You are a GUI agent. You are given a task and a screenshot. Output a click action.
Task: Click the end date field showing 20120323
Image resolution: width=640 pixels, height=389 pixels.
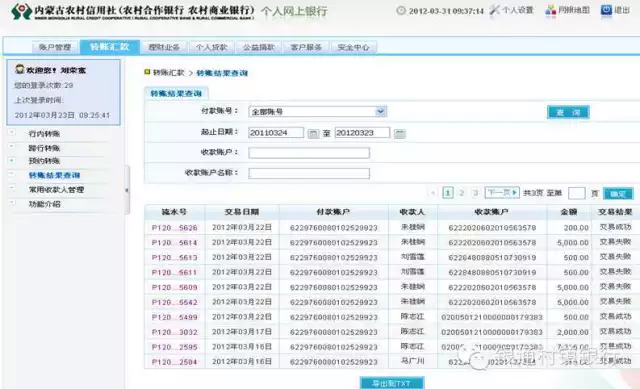[362, 133]
